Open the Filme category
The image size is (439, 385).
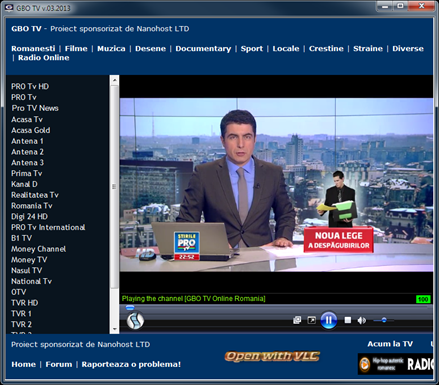[x=76, y=49]
